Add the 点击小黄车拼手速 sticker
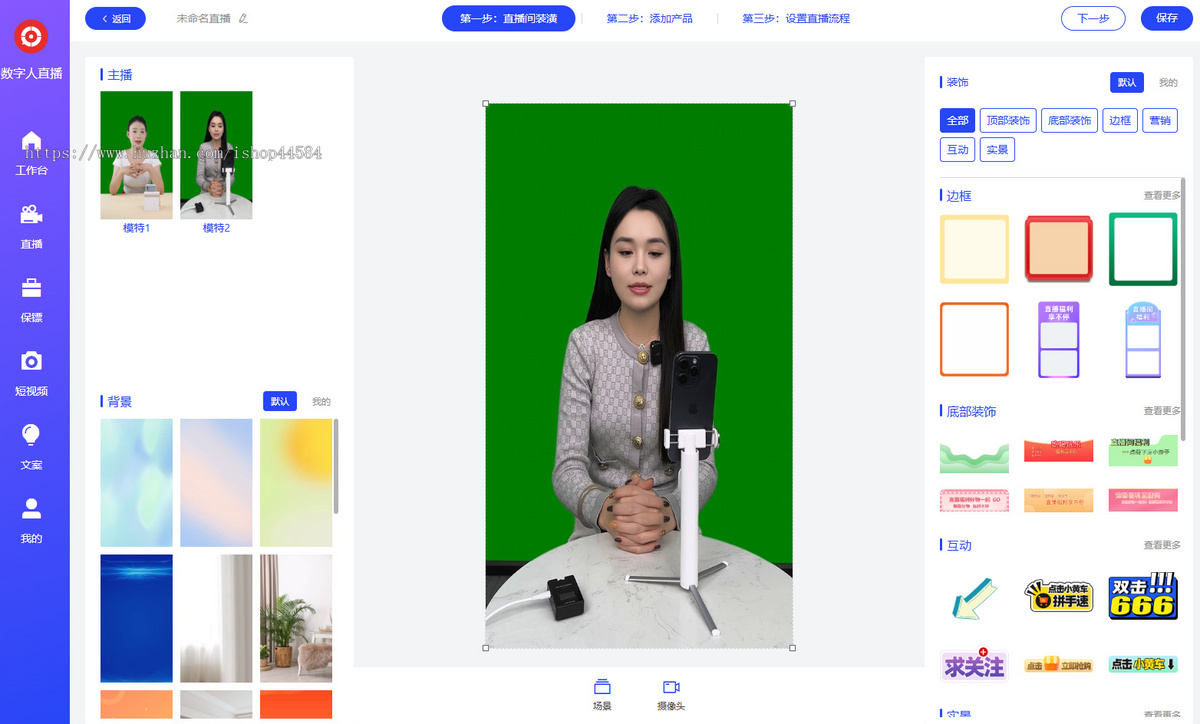This screenshot has width=1200, height=724. click(x=1058, y=597)
